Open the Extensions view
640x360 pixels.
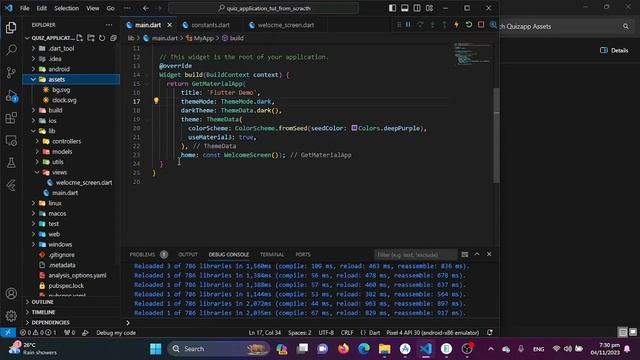click(11, 118)
